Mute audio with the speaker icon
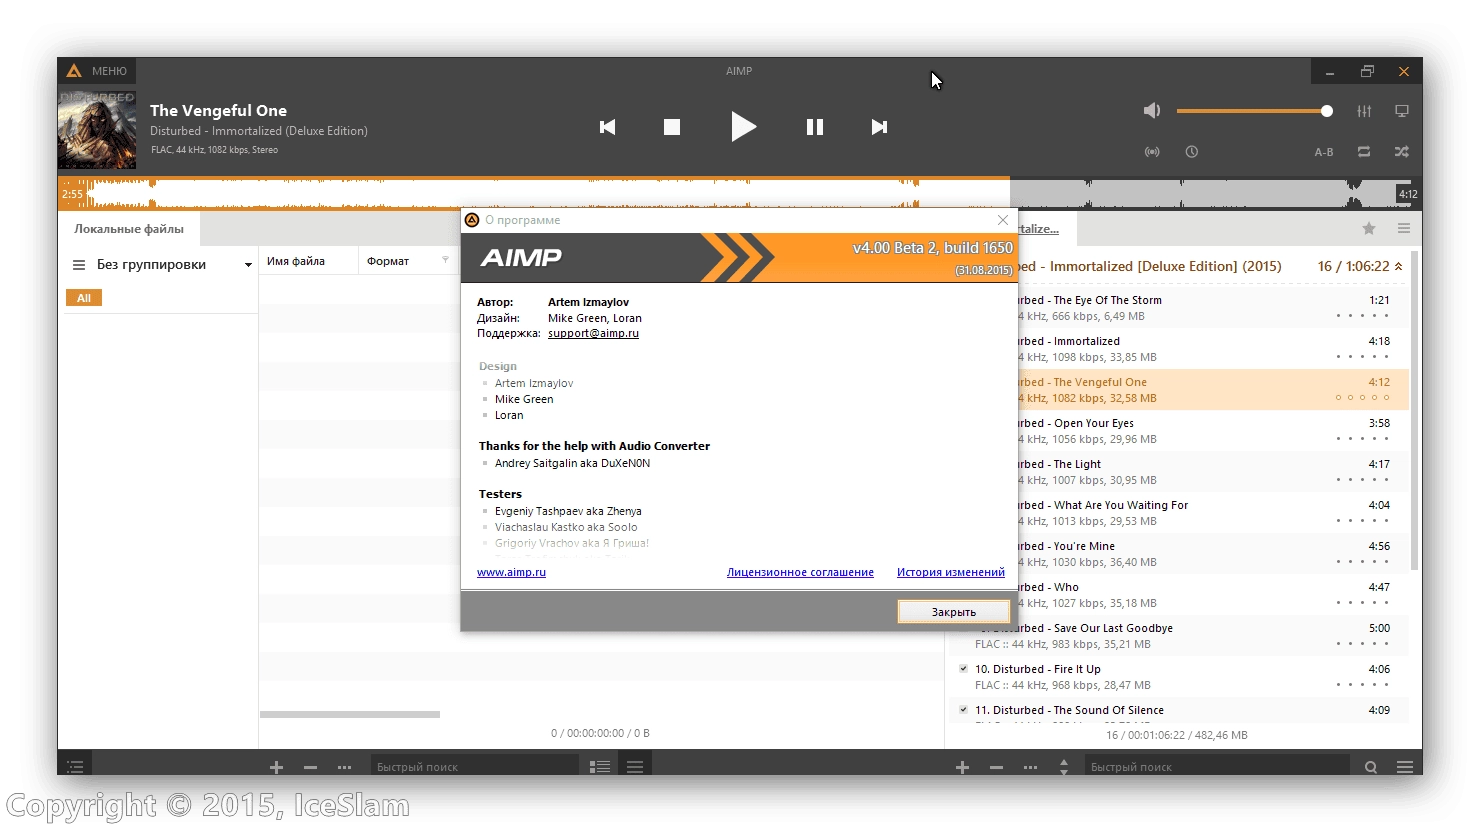The height and width of the screenshot is (827, 1476). [1152, 111]
